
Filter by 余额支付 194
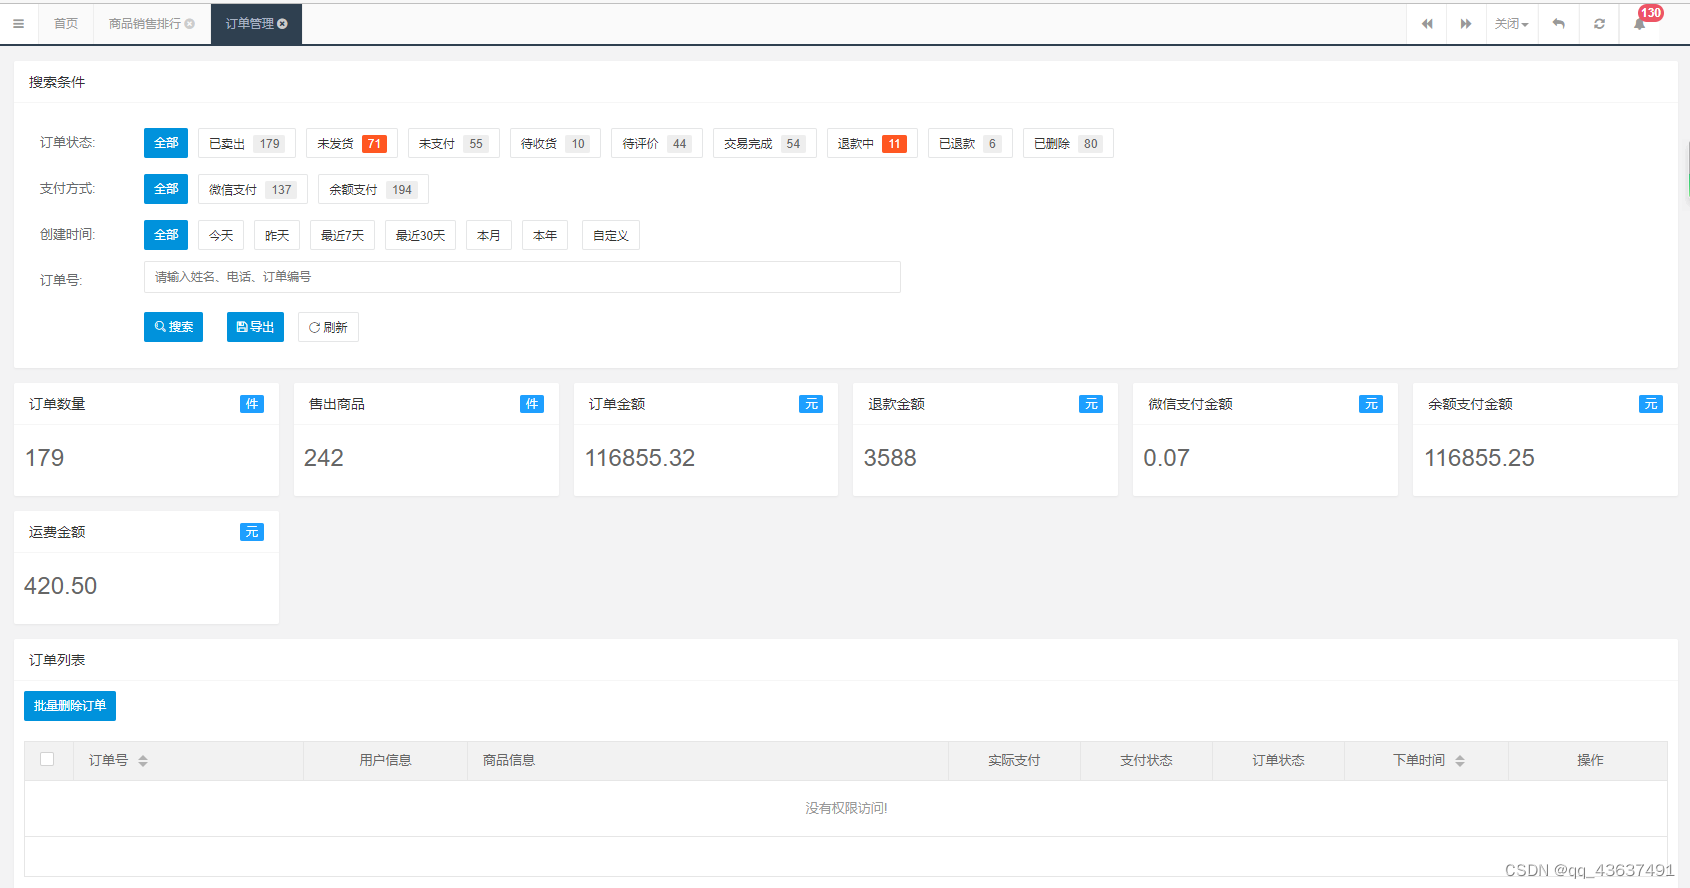pos(373,189)
